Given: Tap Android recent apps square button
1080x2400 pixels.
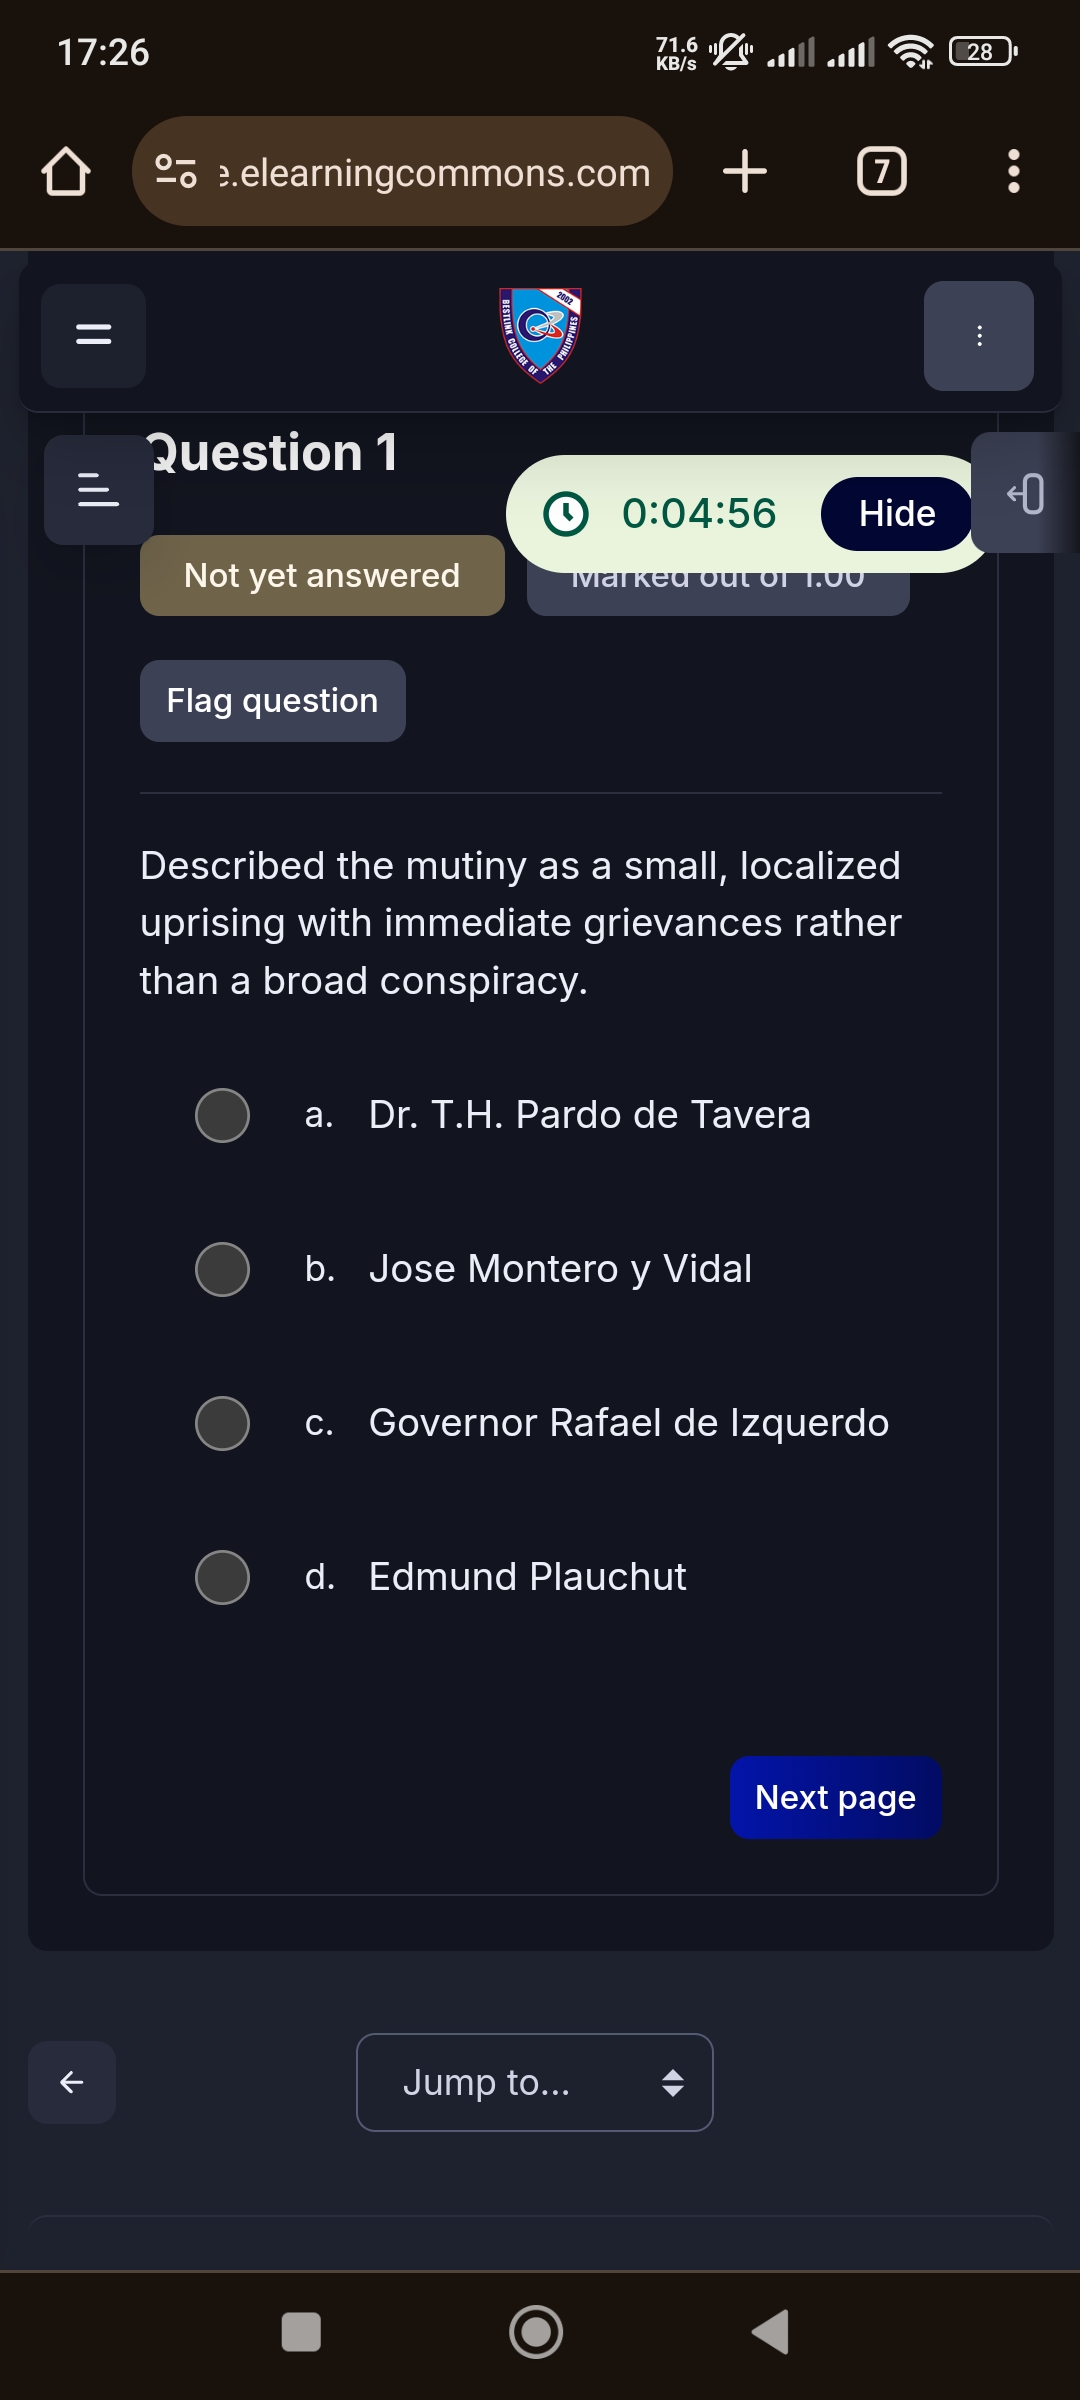Looking at the screenshot, I should [301, 2332].
